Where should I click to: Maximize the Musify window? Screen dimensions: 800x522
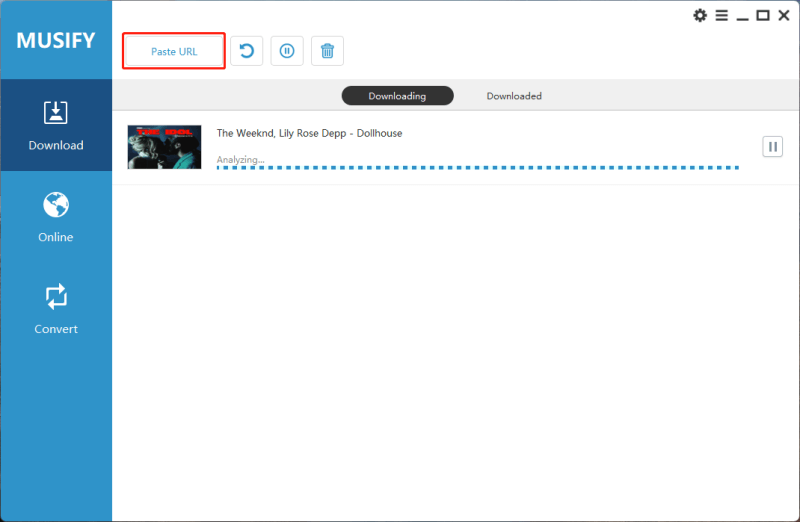click(x=763, y=15)
